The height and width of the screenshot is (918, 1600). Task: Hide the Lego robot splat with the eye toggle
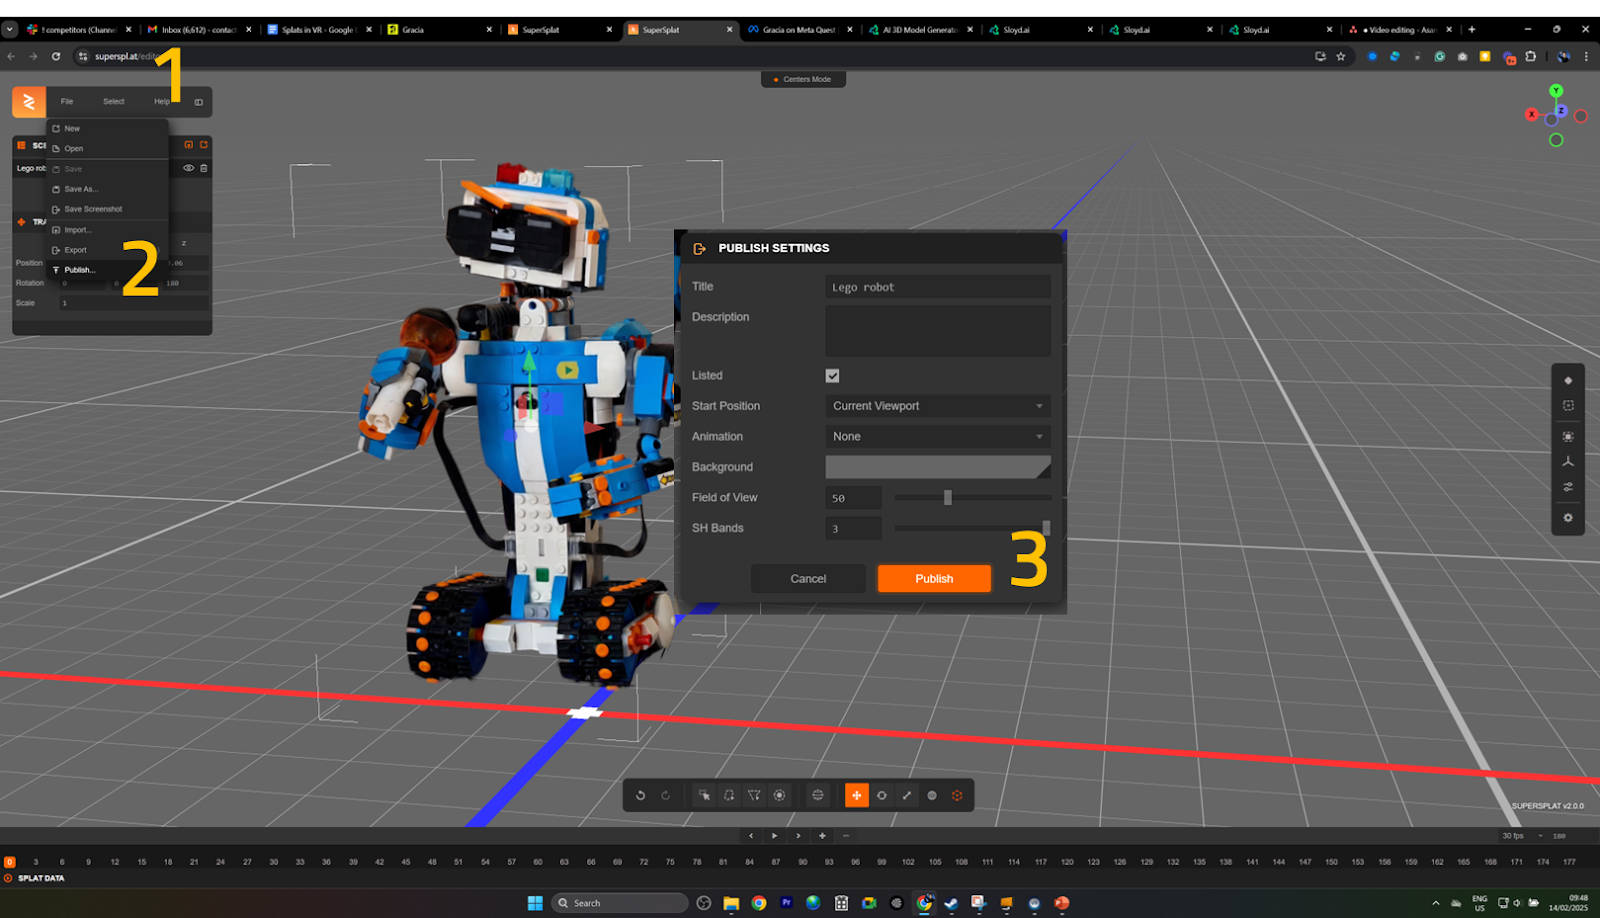(x=188, y=168)
